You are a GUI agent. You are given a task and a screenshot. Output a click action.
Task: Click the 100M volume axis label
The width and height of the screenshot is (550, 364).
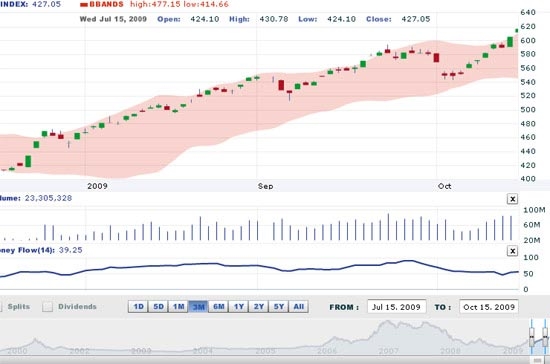point(534,210)
